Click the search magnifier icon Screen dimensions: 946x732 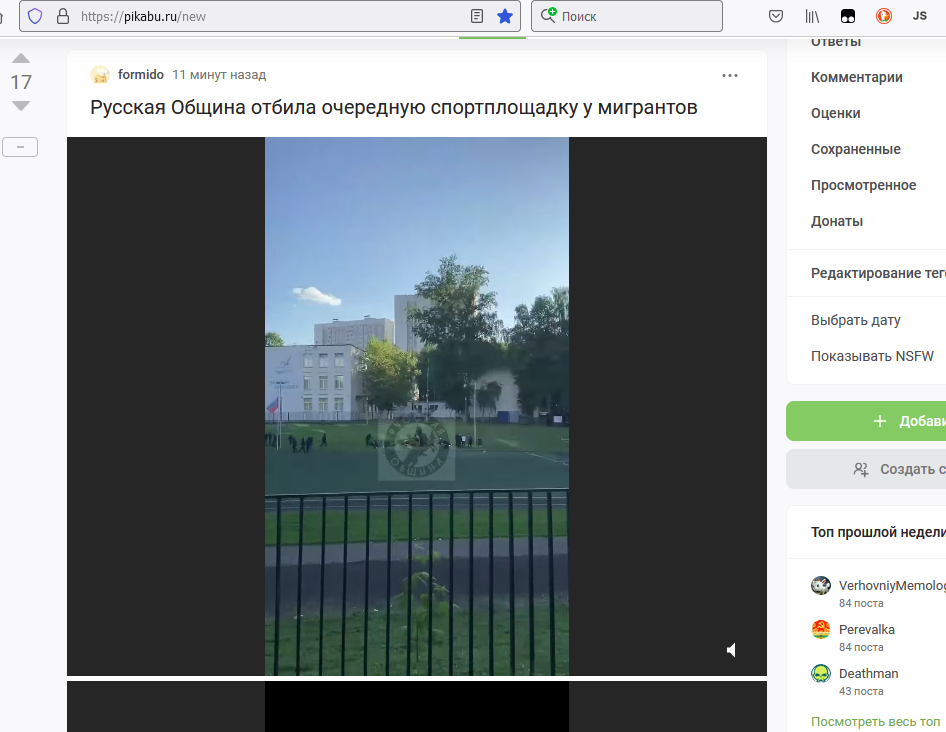[x=548, y=15]
